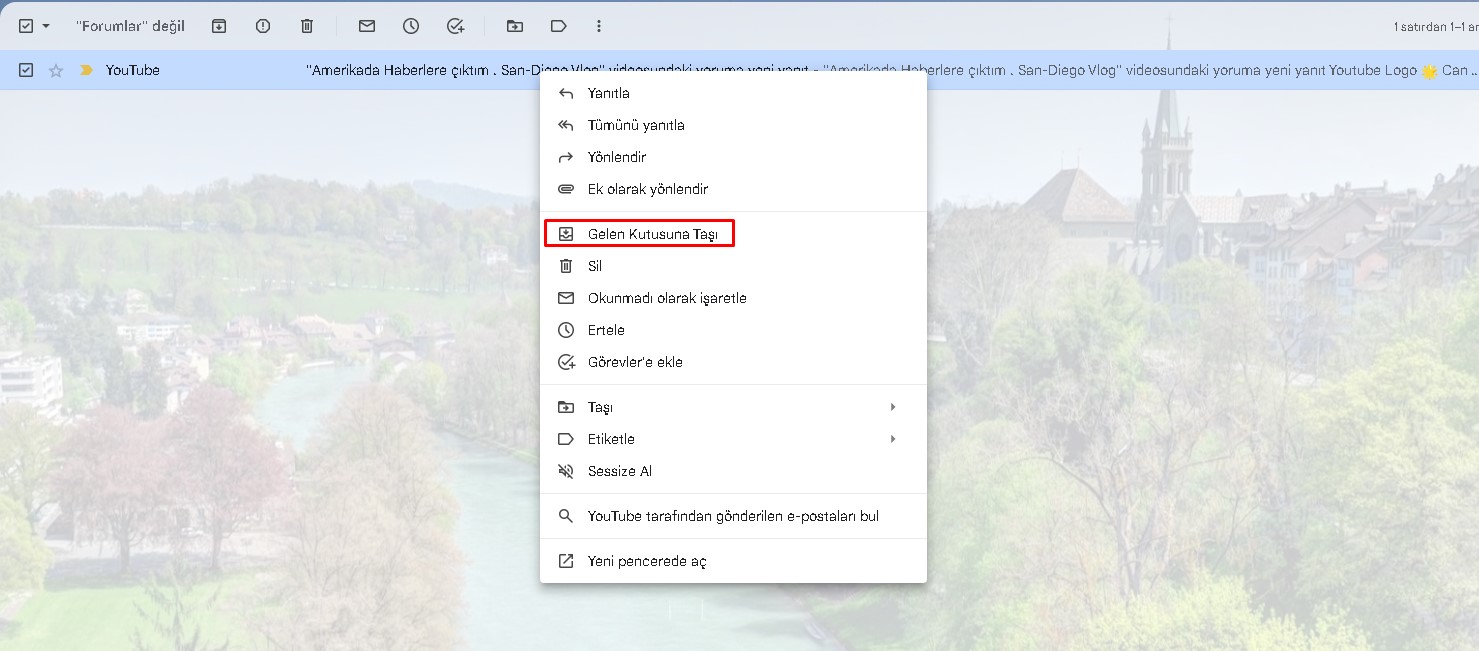Open the snooze clock icon
The width and height of the screenshot is (1479, 651).
point(411,25)
